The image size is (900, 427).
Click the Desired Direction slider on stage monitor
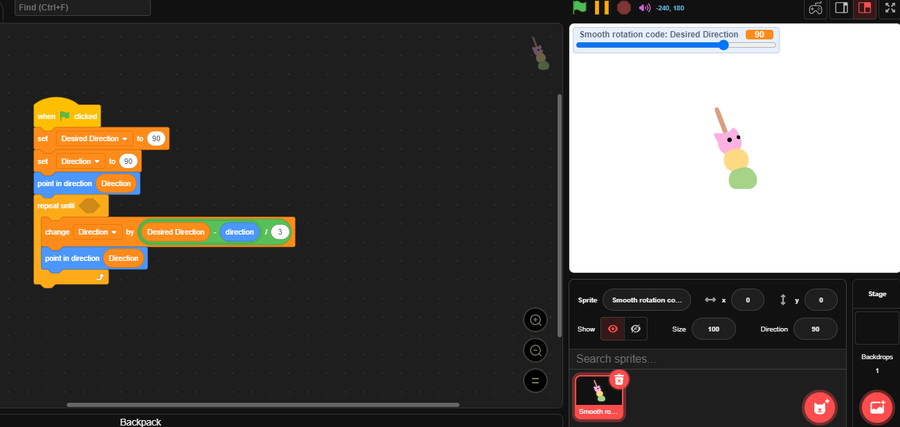coord(676,45)
